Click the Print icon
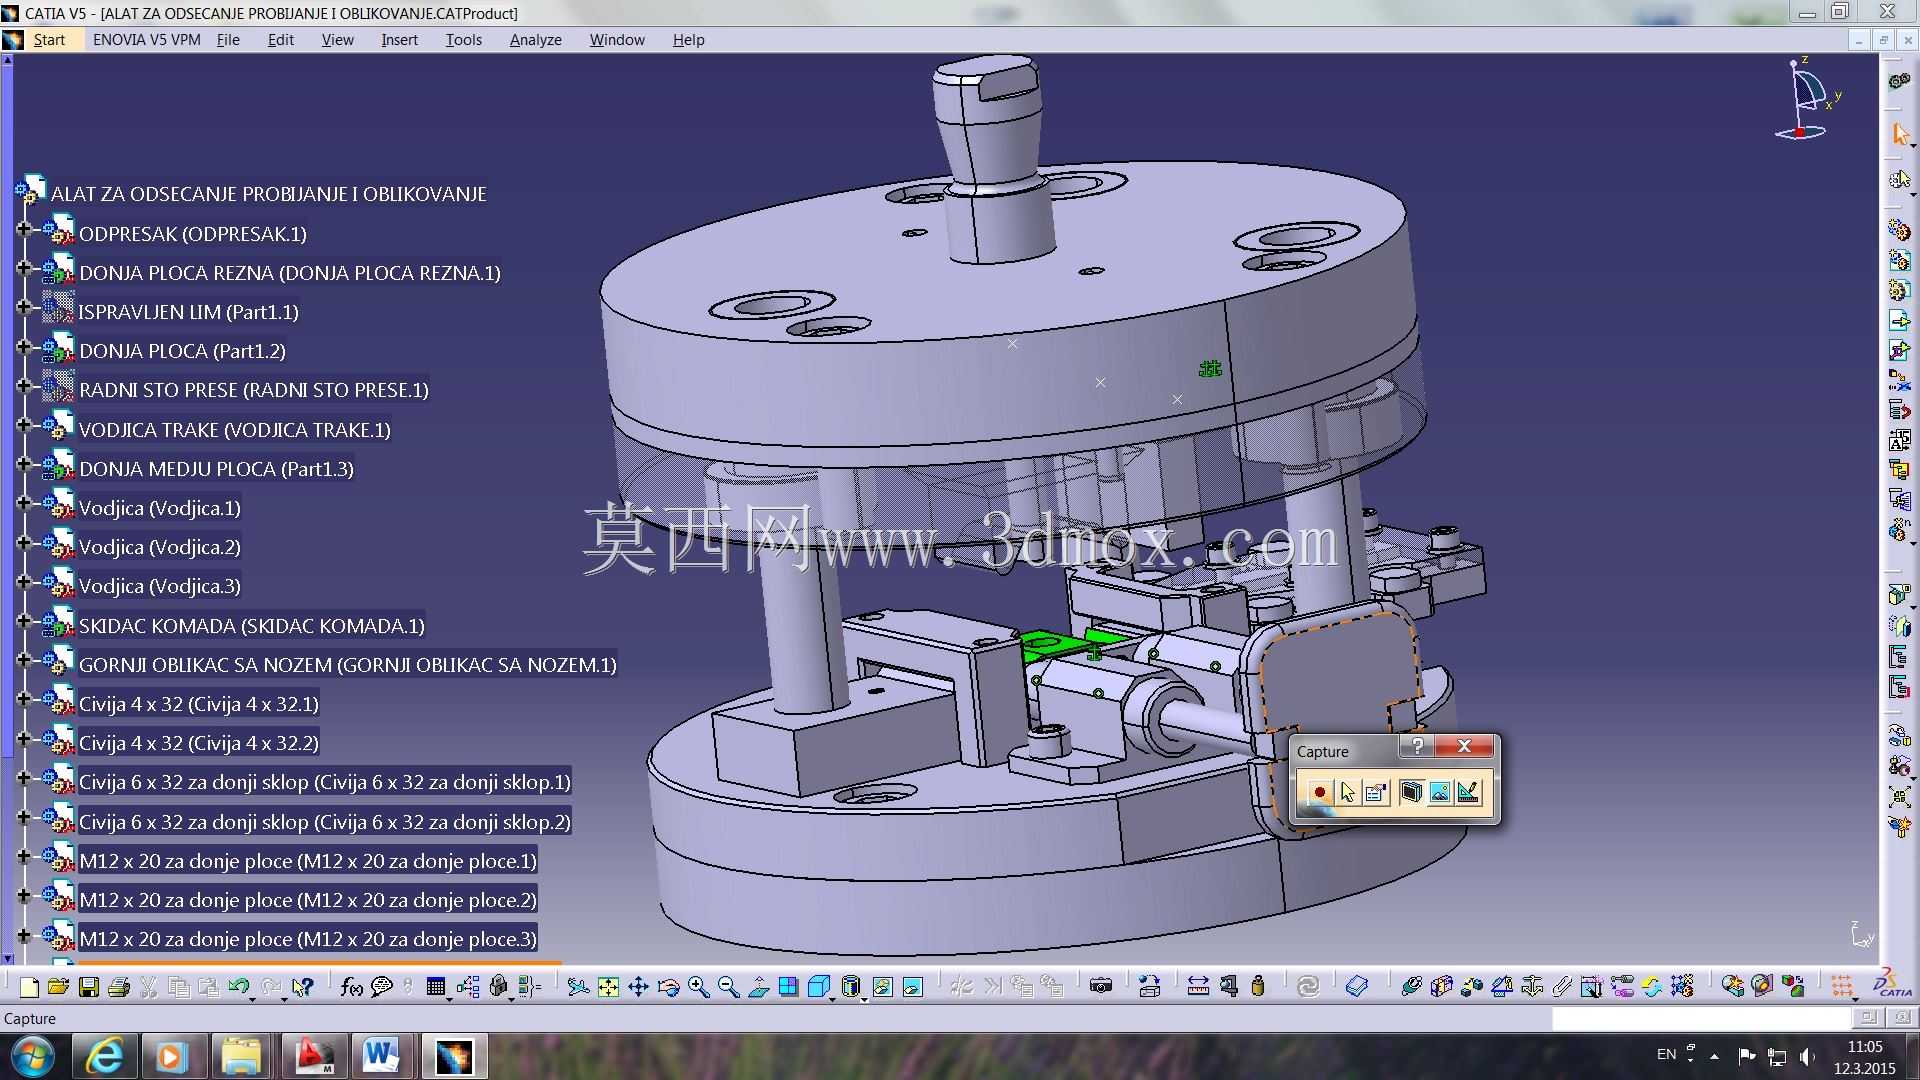 coord(119,987)
